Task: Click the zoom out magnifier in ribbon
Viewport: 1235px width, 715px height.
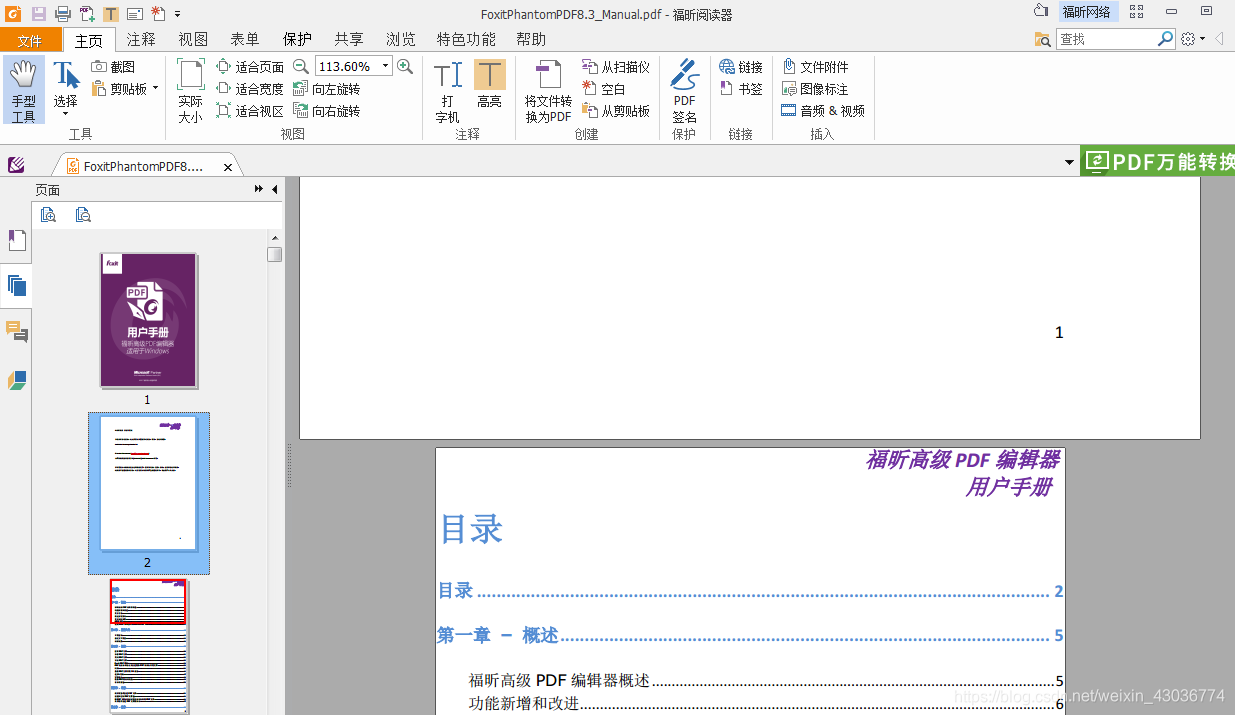Action: tap(301, 67)
